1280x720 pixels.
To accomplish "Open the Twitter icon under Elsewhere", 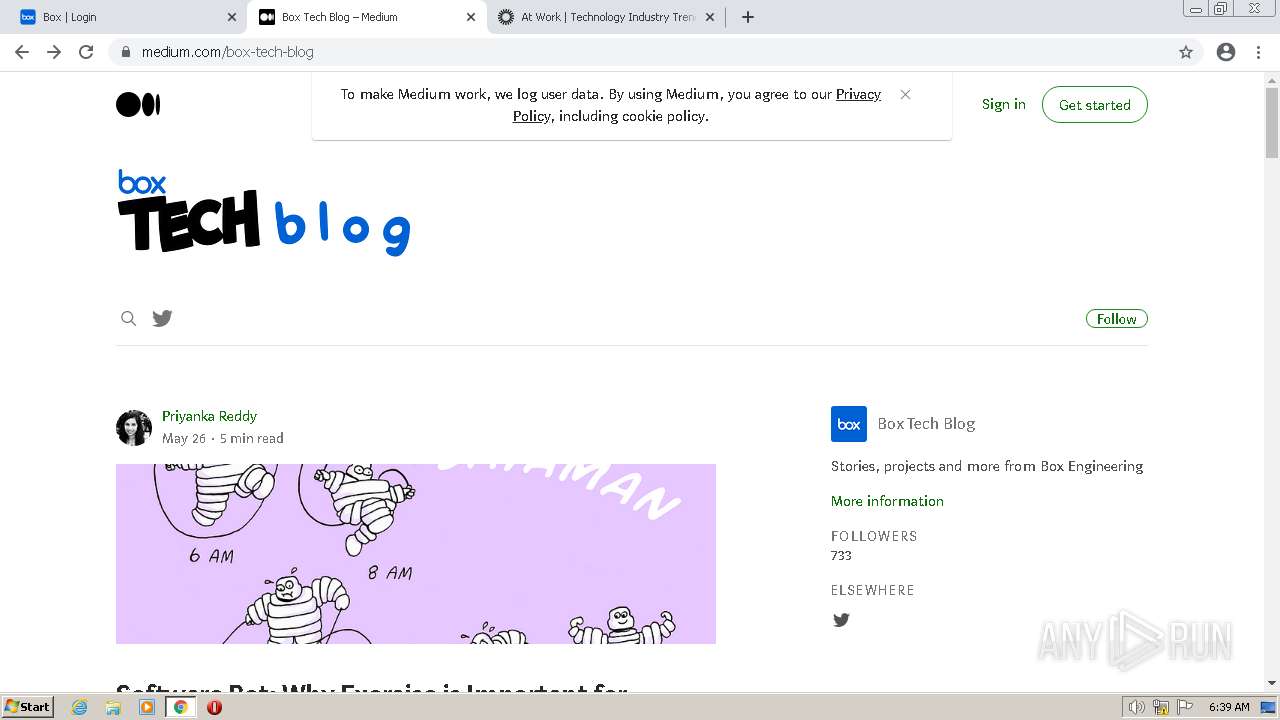I will coord(841,620).
